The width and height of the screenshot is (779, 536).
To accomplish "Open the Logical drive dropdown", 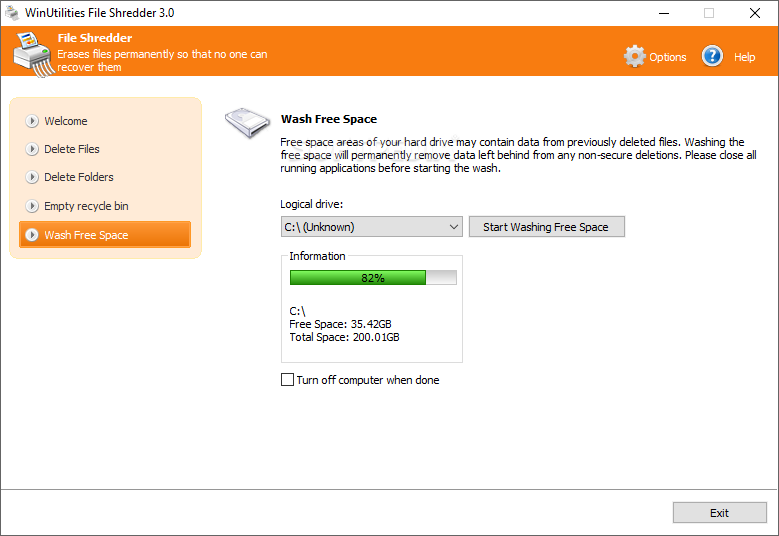I will pyautogui.click(x=372, y=227).
